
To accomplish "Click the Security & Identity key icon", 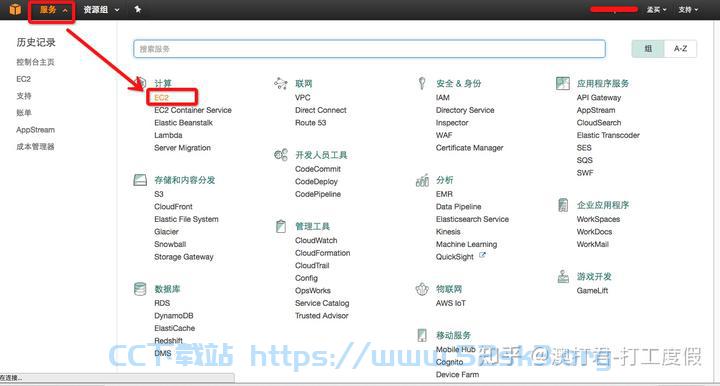I will pyautogui.click(x=422, y=83).
